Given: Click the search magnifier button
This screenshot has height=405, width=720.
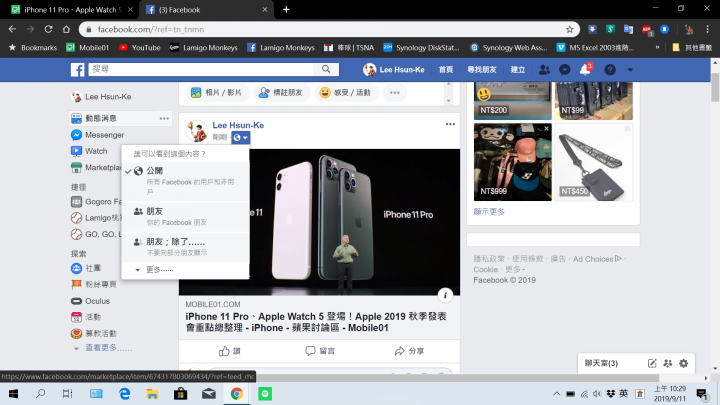Looking at the screenshot, I should click(326, 69).
